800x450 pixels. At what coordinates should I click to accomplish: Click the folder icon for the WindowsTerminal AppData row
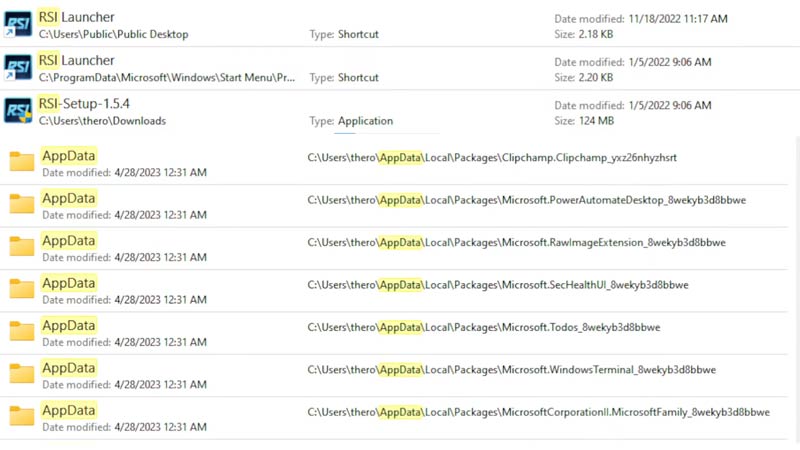pos(22,373)
